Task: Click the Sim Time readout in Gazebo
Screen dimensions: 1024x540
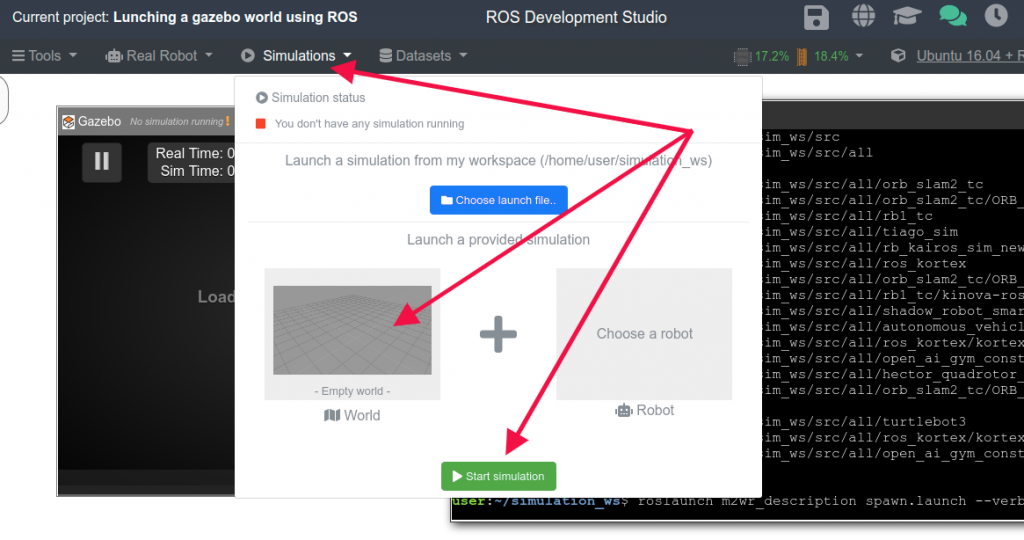Action: (x=197, y=171)
